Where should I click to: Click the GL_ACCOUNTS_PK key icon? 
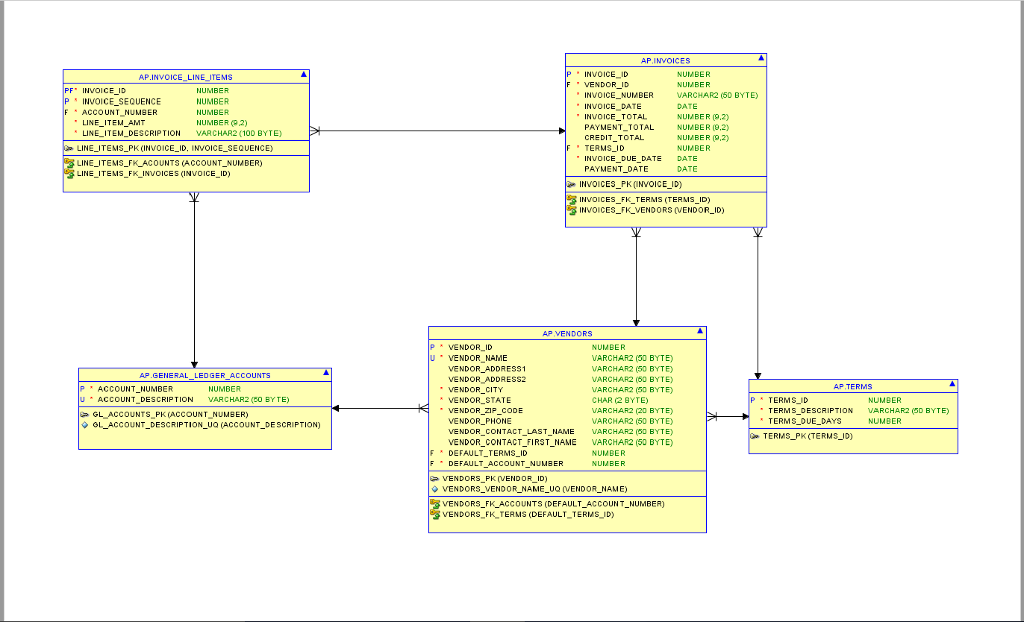tap(85, 413)
